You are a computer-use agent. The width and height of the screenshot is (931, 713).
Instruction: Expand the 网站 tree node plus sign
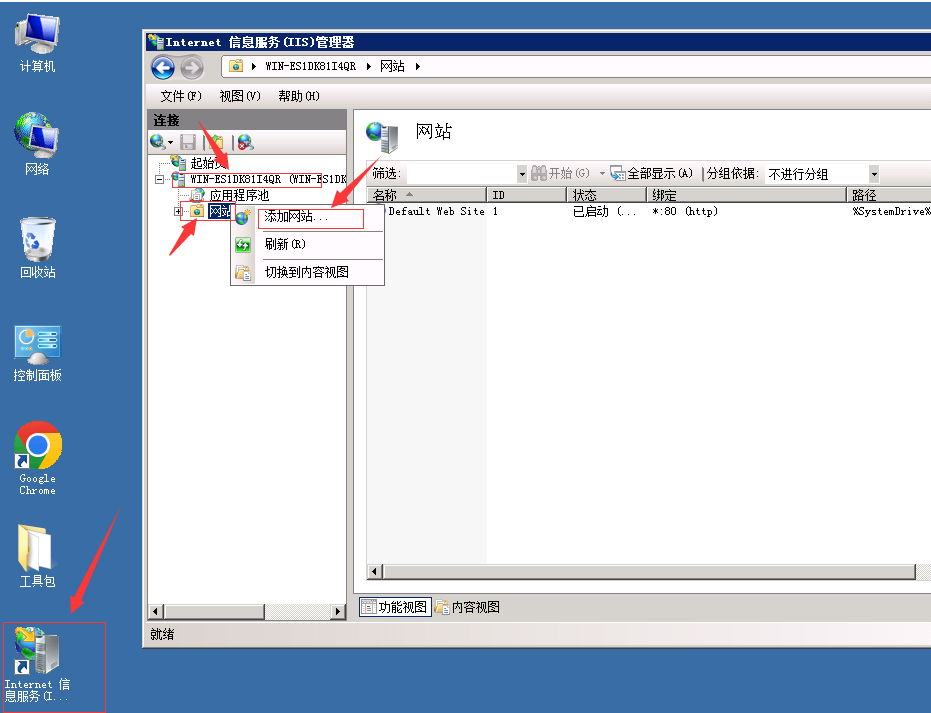point(178,211)
